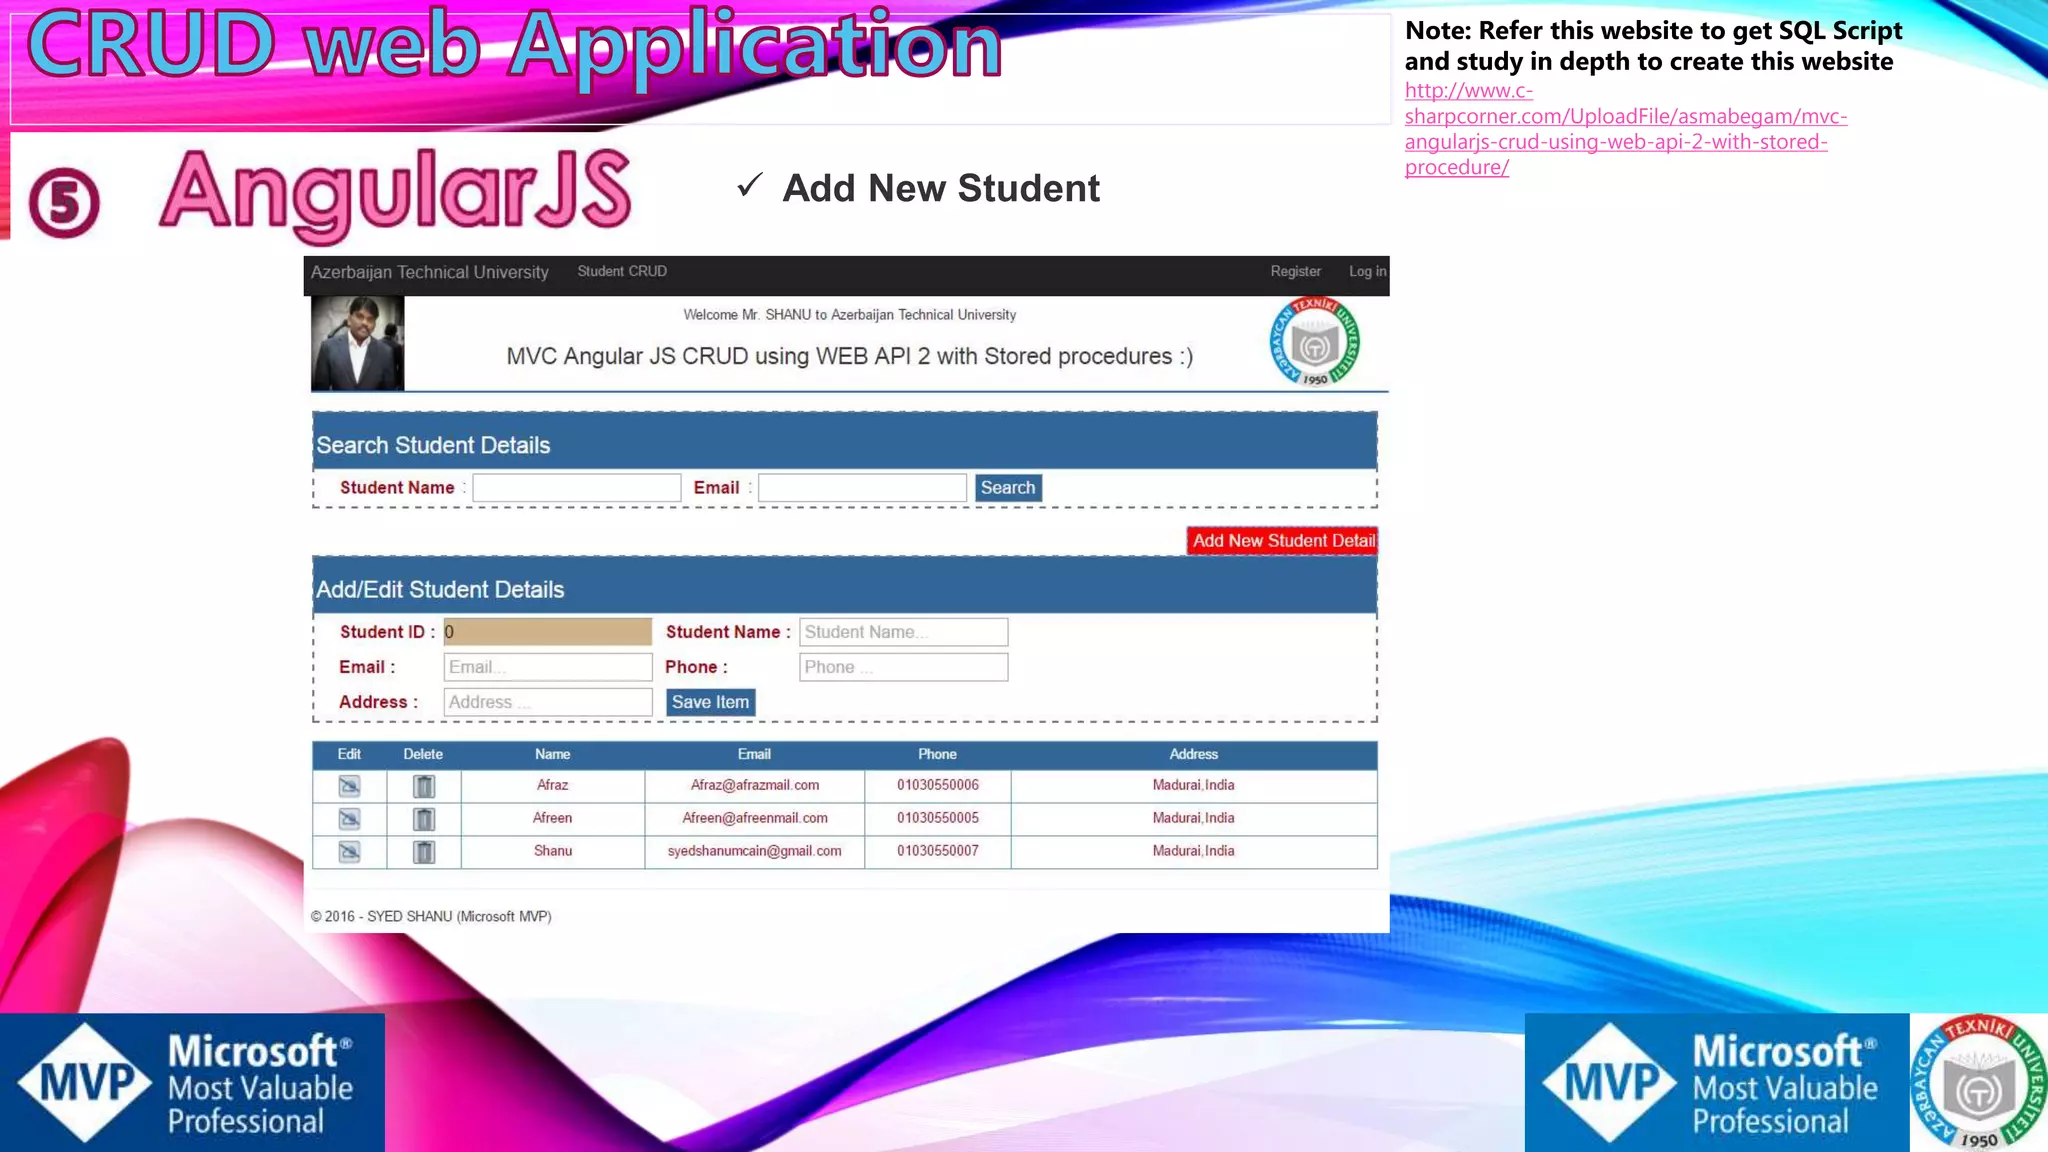Click the Search button
The image size is (2048, 1152).
[1008, 487]
